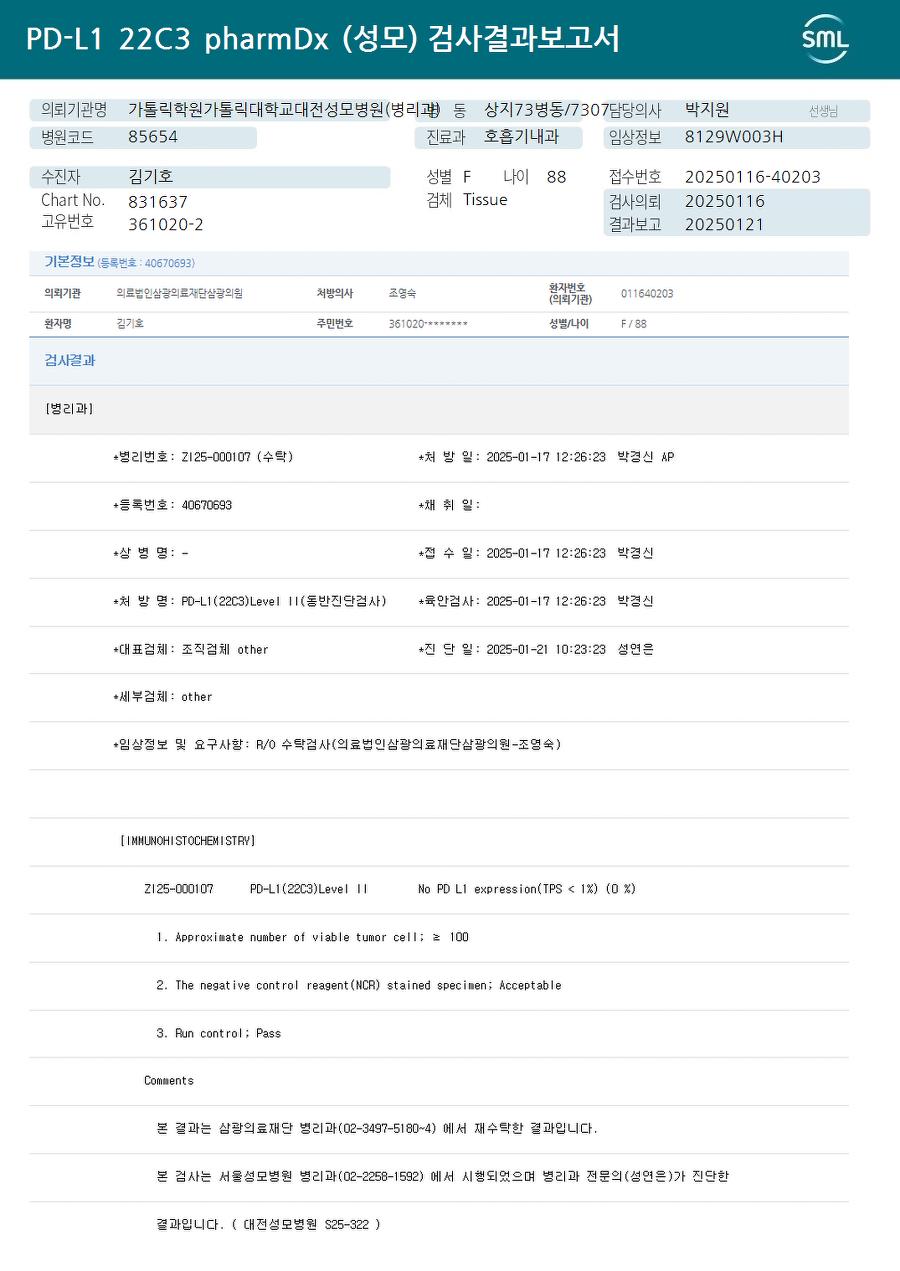This screenshot has height=1271, width=900.
Task: Click the '*상 병 명: -' line
Action: click(151, 553)
